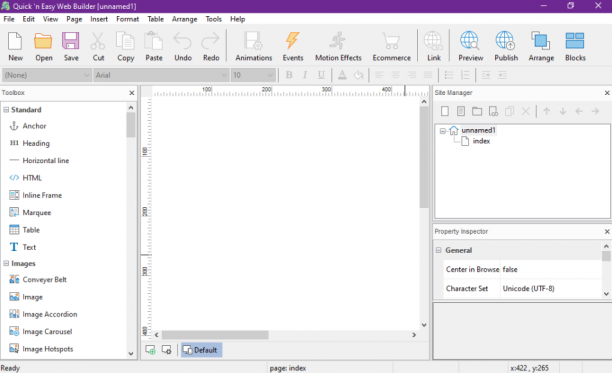Click the Redo arrow icon
Viewport: 612px width, 373px height.
click(211, 46)
